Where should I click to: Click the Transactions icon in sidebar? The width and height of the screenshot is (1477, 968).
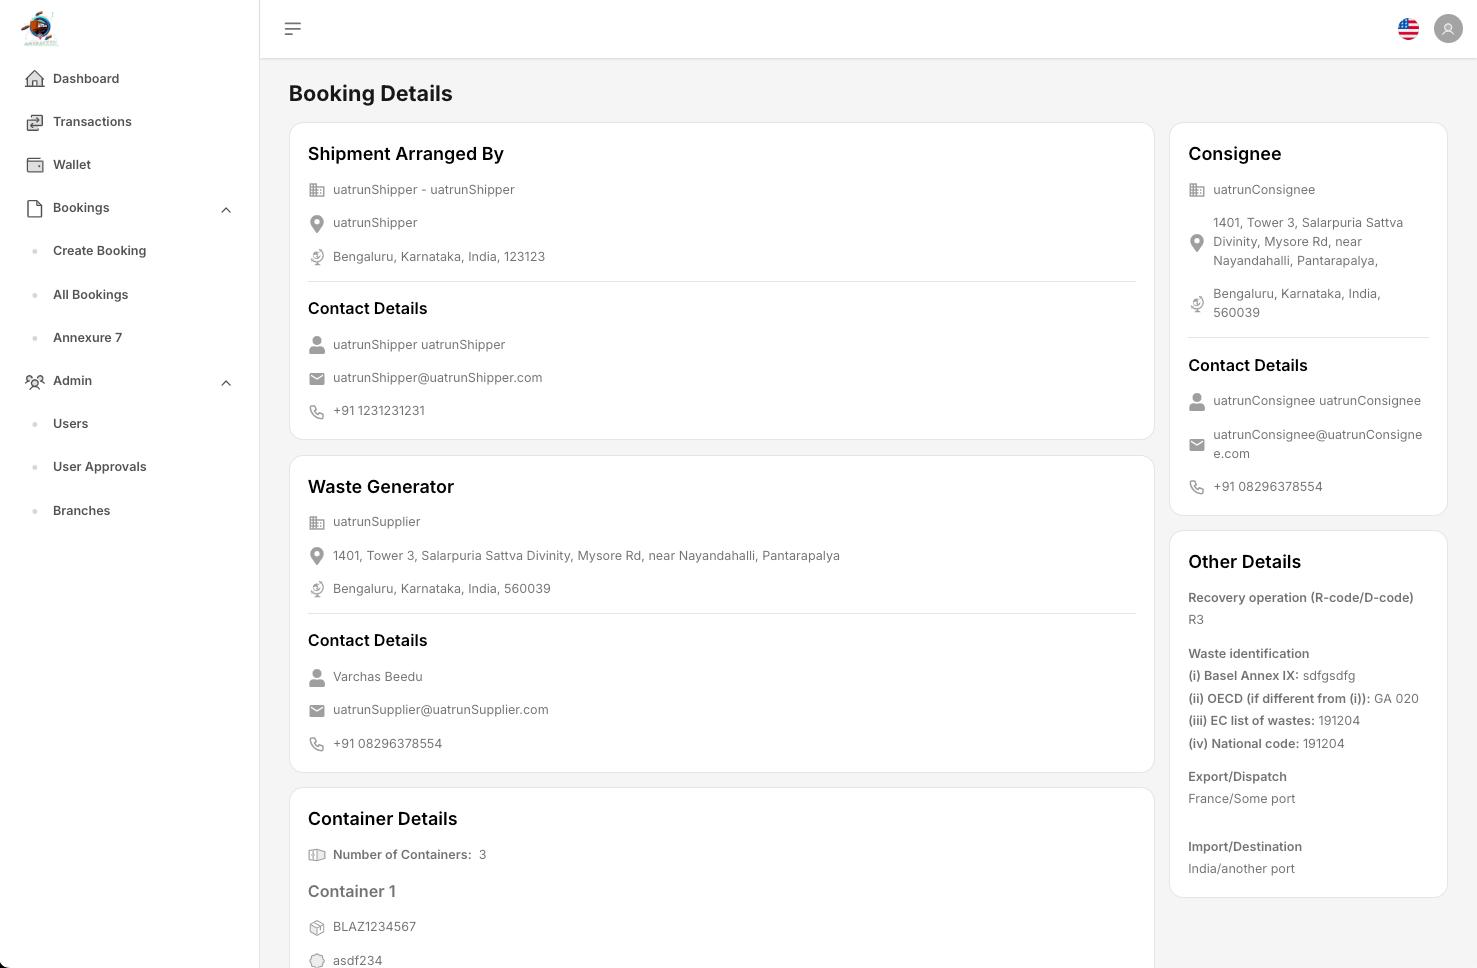[35, 122]
